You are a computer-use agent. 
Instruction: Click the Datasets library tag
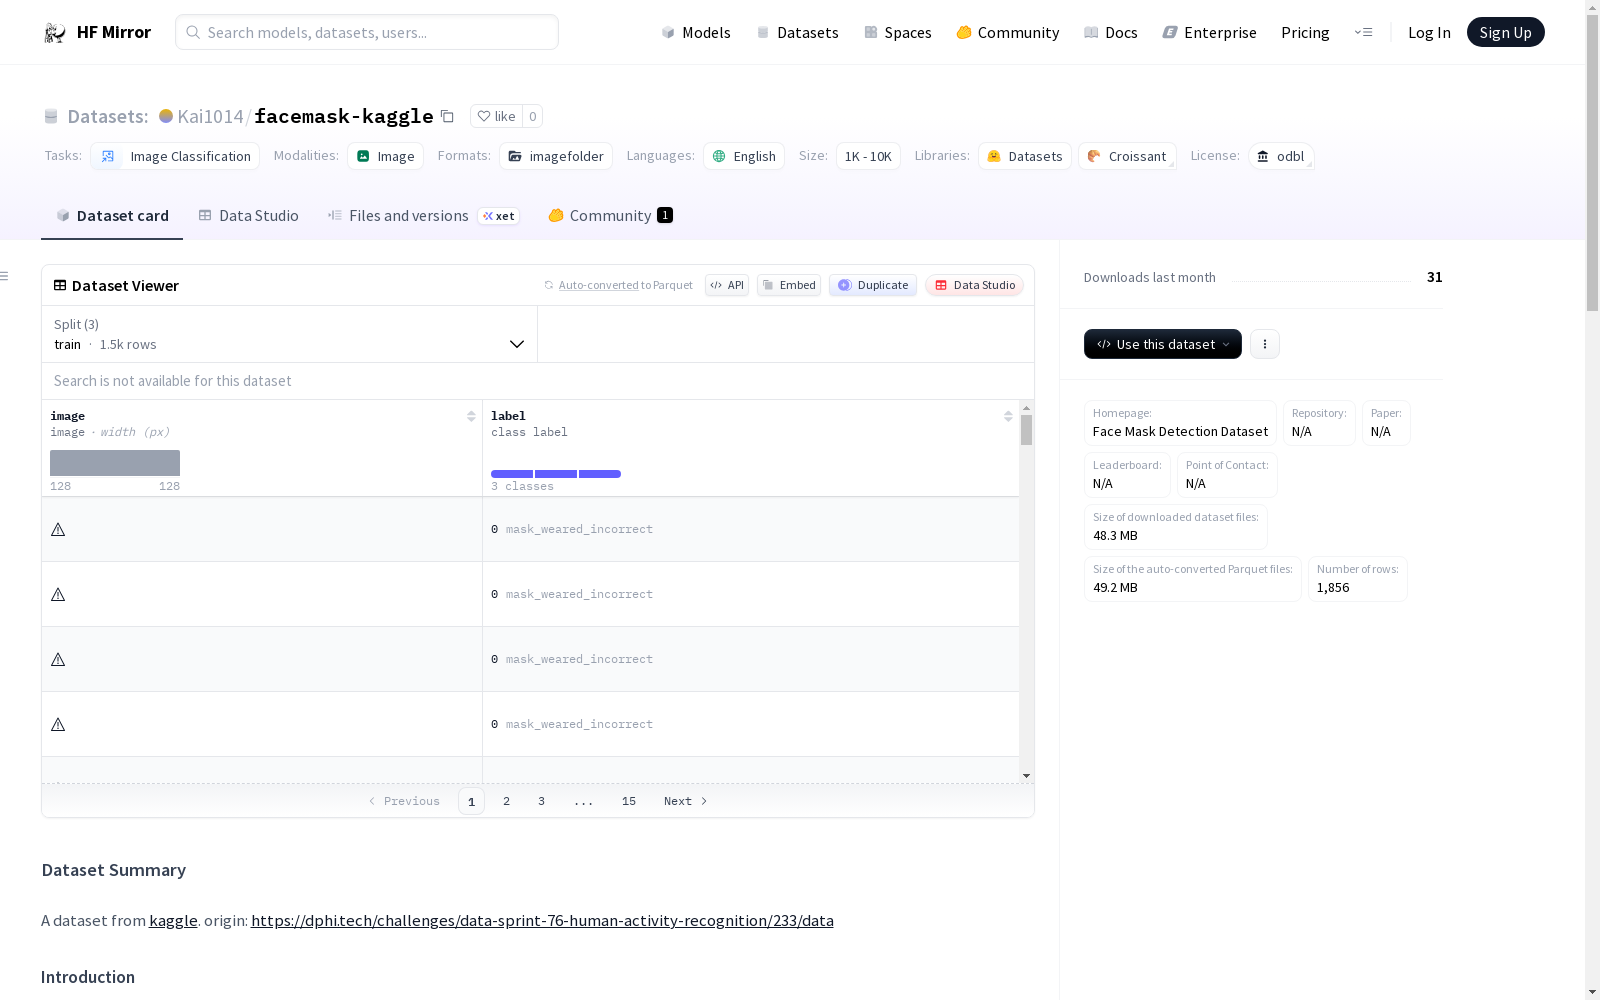pos(1025,156)
